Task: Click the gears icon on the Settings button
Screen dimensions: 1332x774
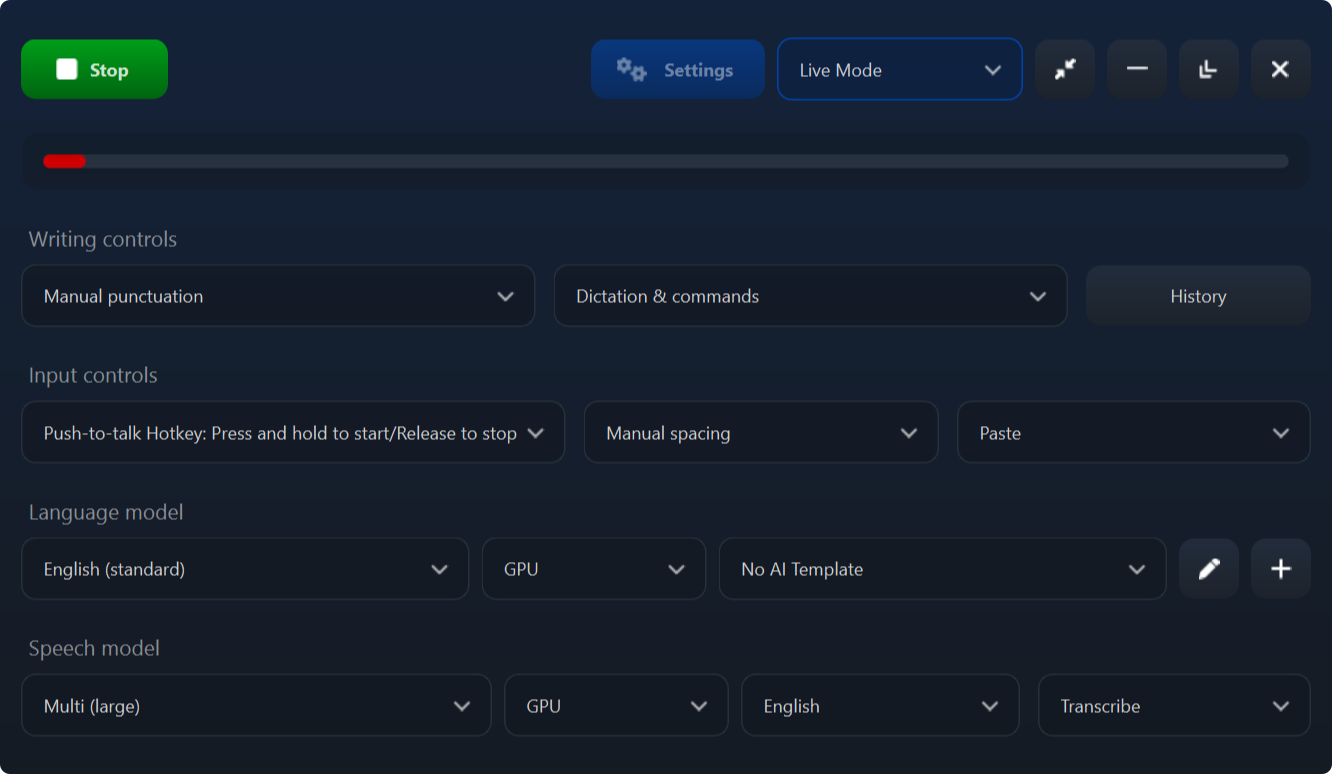Action: 630,69
